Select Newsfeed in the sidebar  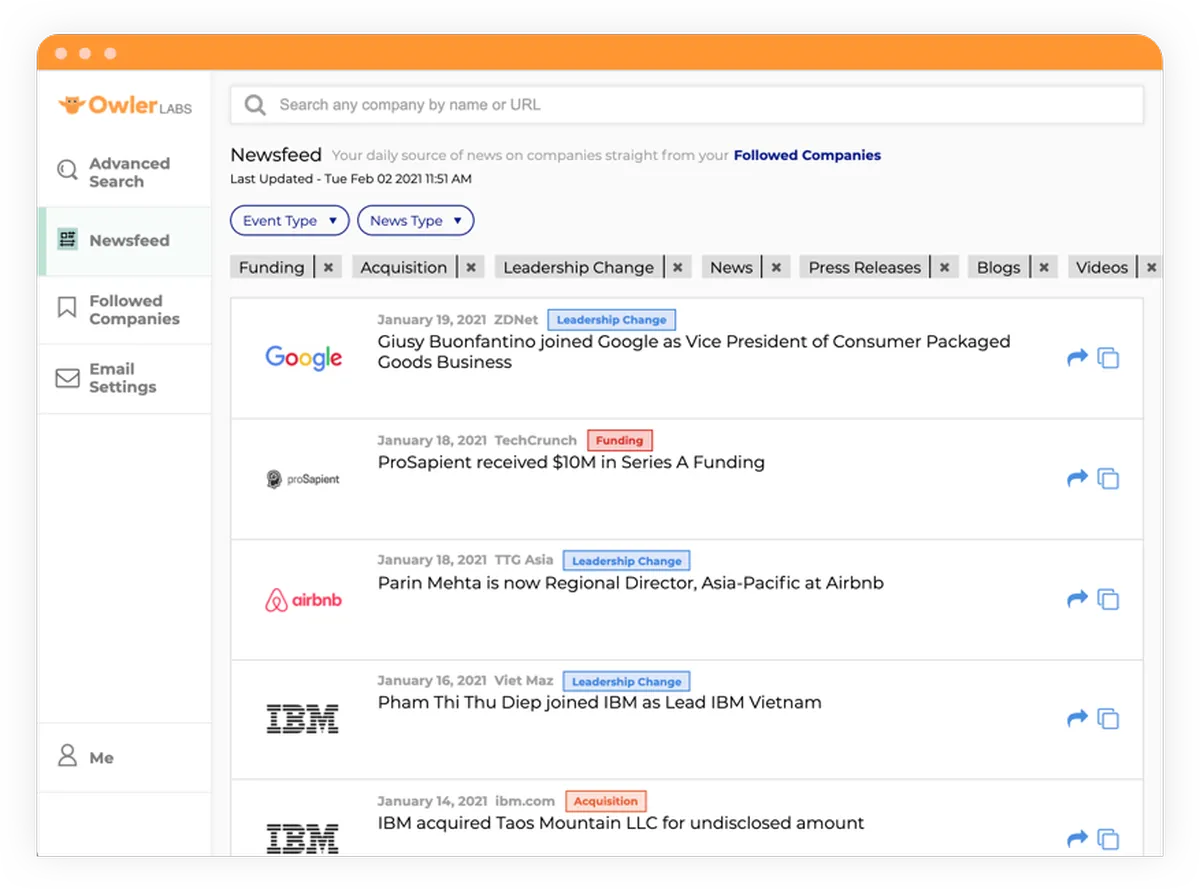tap(124, 241)
